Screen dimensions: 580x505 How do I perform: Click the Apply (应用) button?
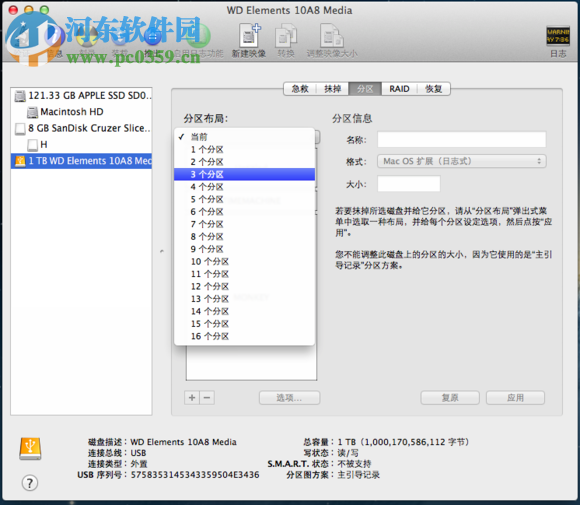[x=515, y=398]
